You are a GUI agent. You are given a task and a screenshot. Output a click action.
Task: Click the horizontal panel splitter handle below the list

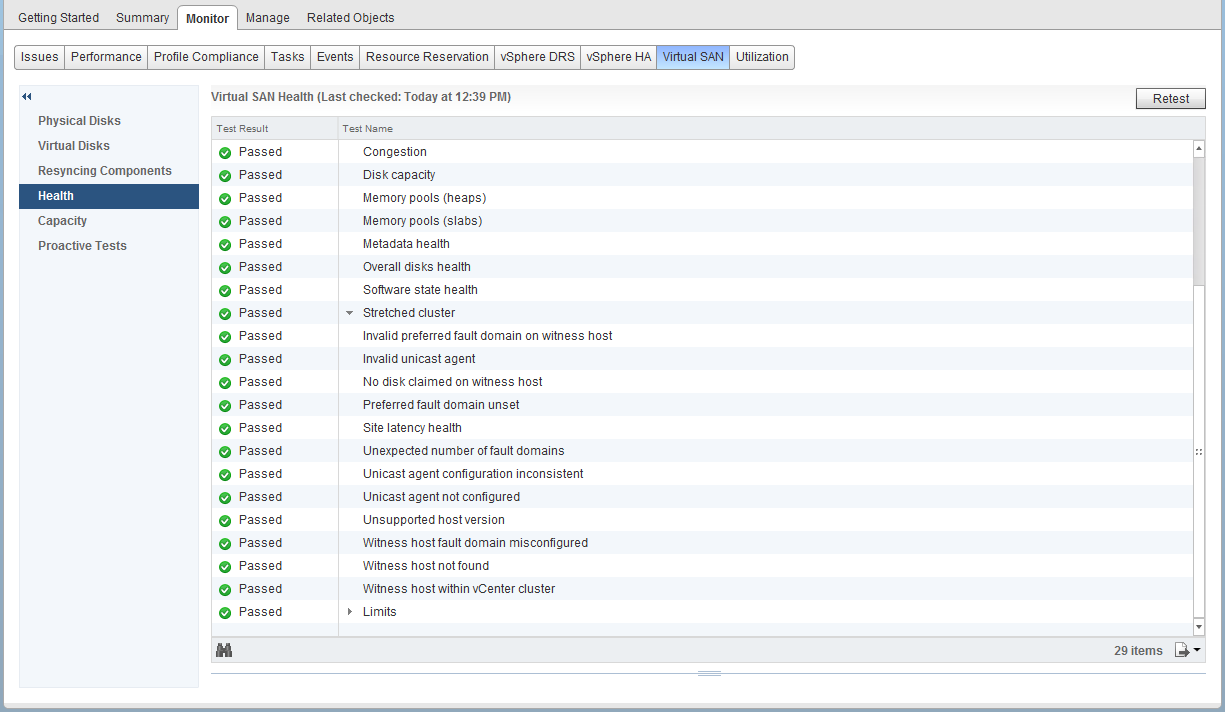pyautogui.click(x=709, y=674)
